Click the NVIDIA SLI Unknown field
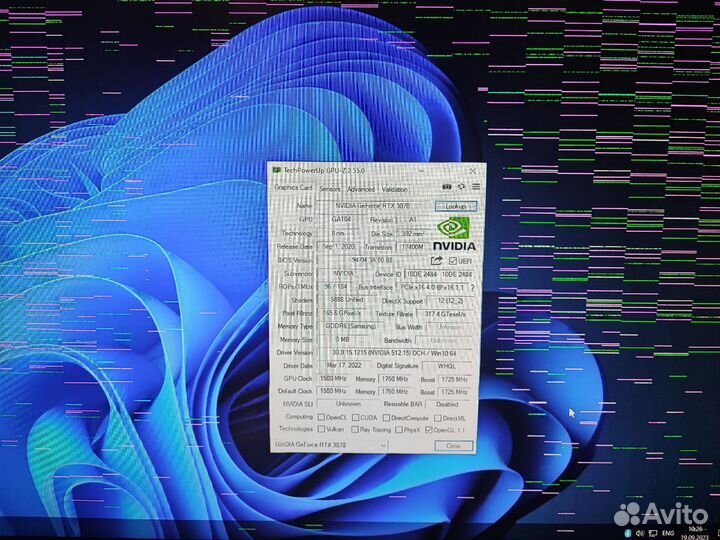The width and height of the screenshot is (720, 540). coord(348,404)
